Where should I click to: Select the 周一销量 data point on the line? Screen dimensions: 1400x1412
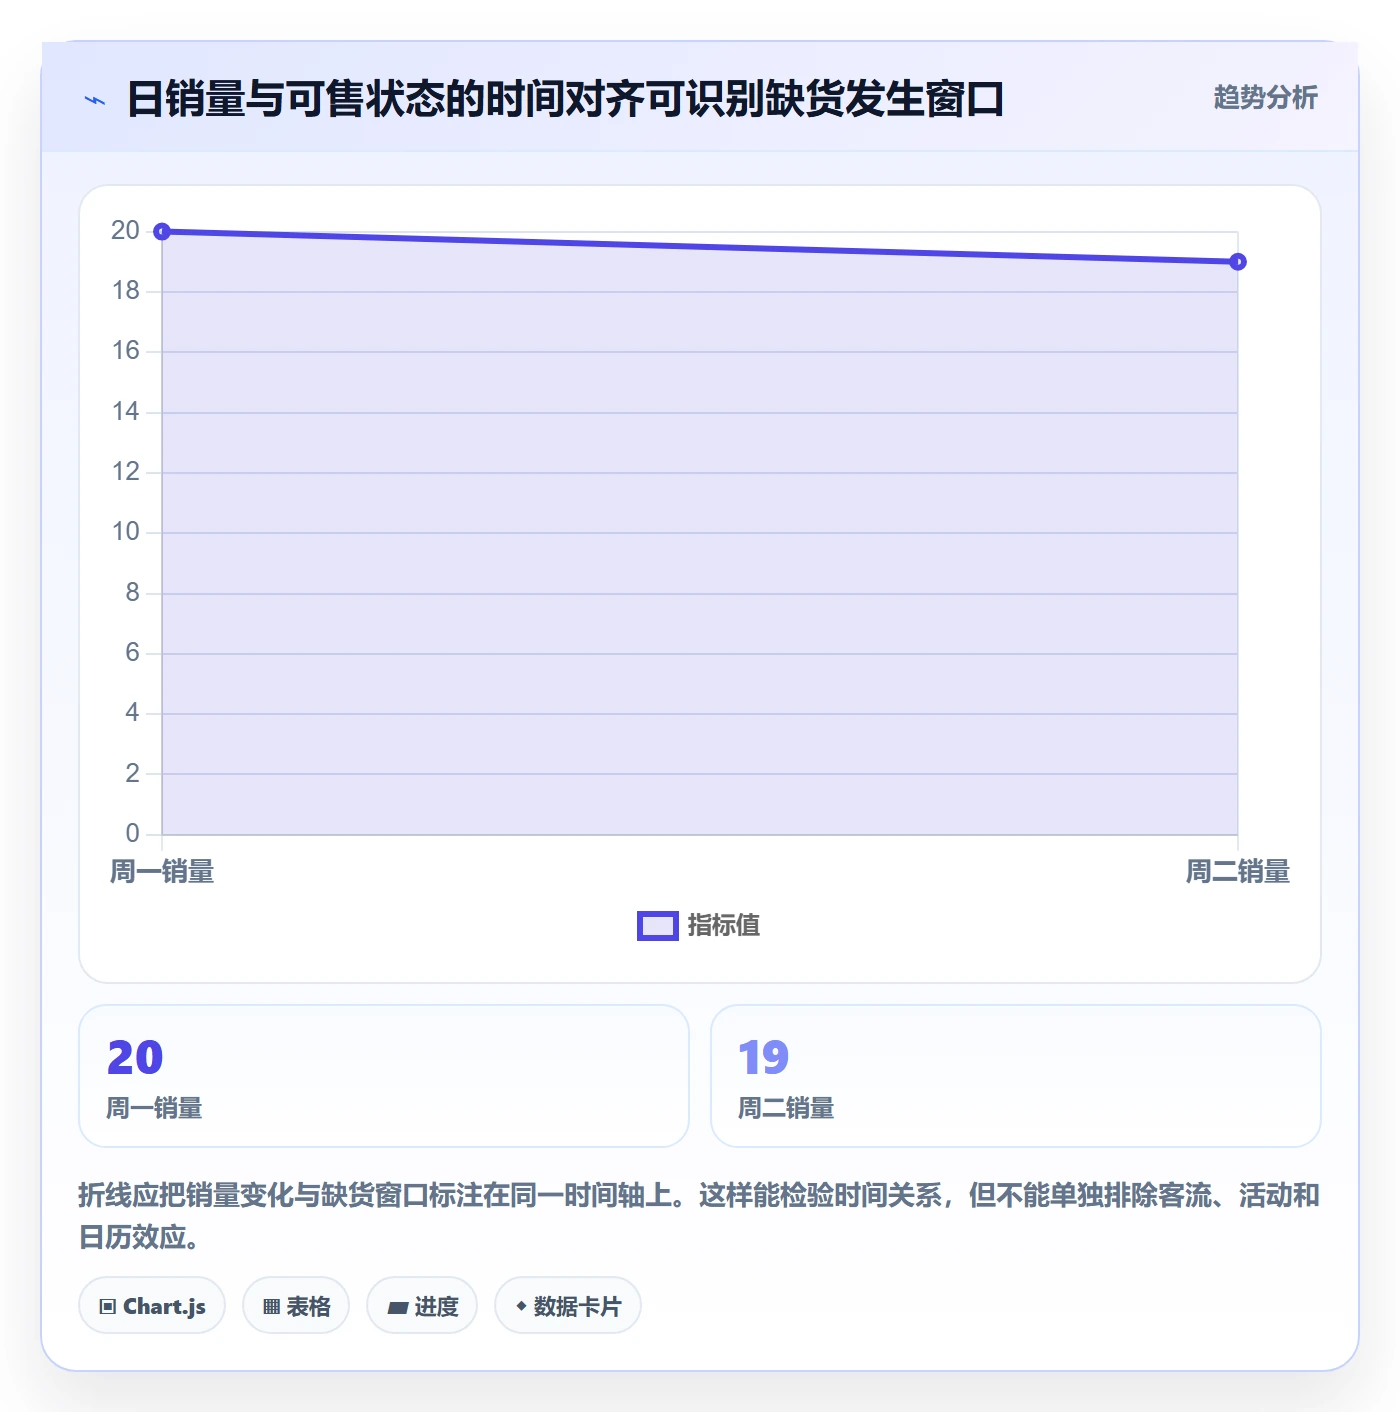pos(162,231)
